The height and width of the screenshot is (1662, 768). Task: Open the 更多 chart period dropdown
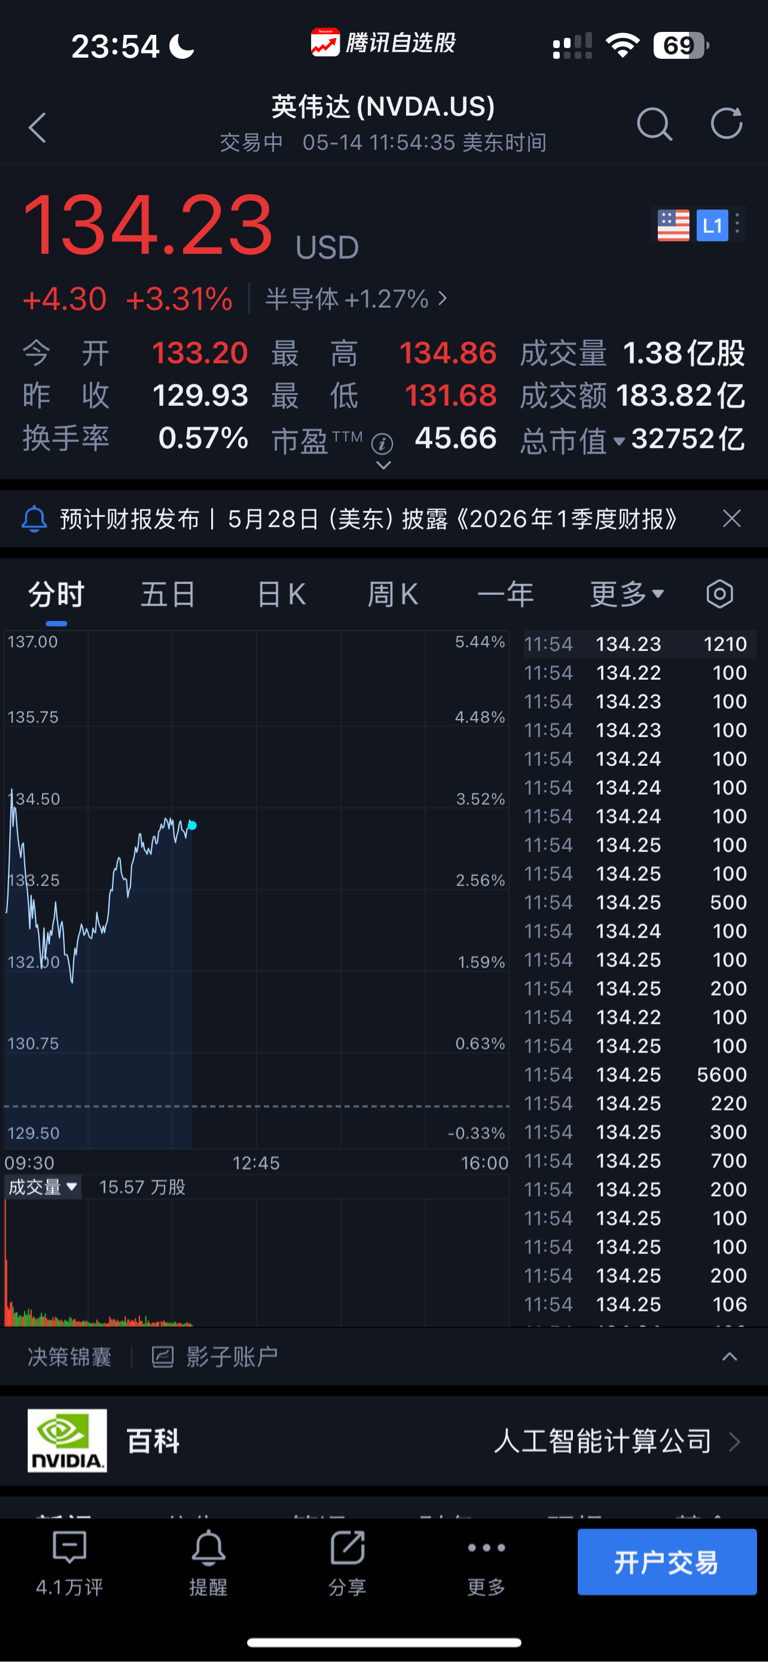(627, 594)
